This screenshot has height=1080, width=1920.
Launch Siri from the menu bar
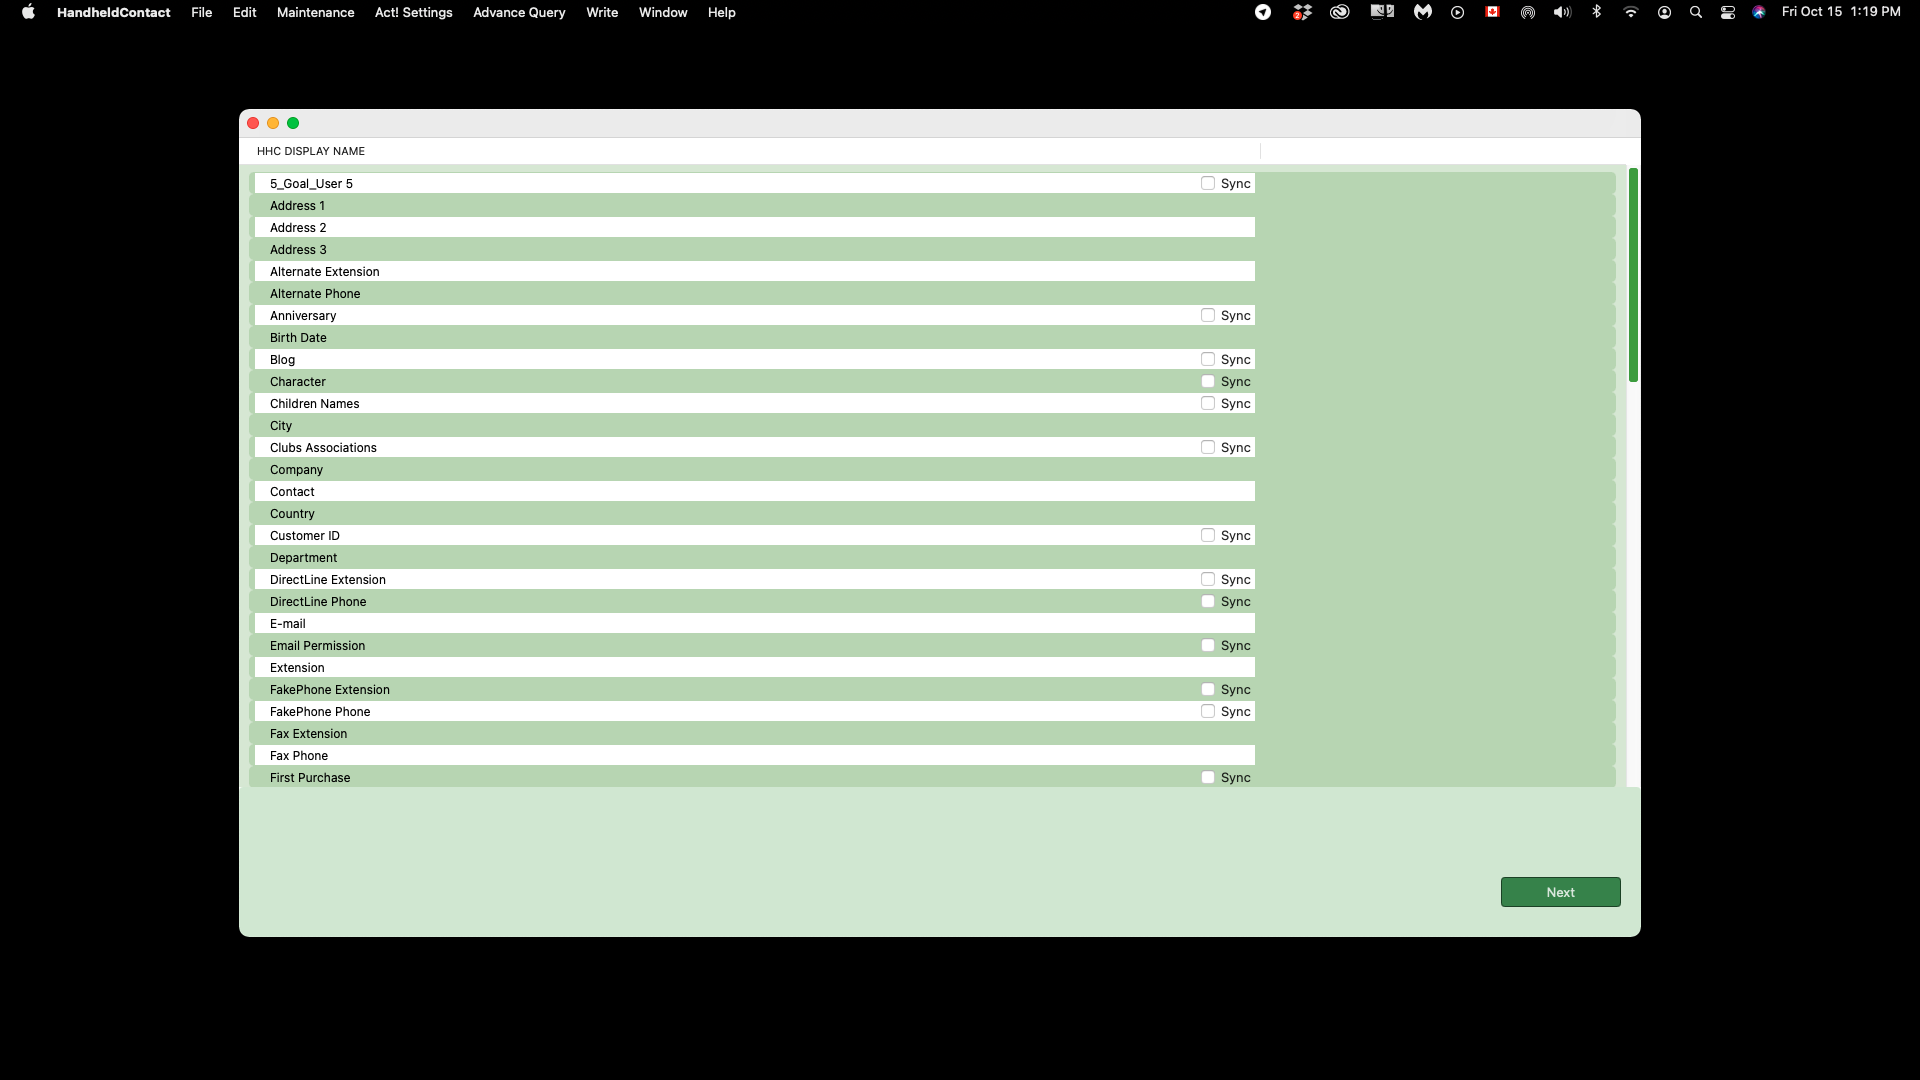point(1759,12)
